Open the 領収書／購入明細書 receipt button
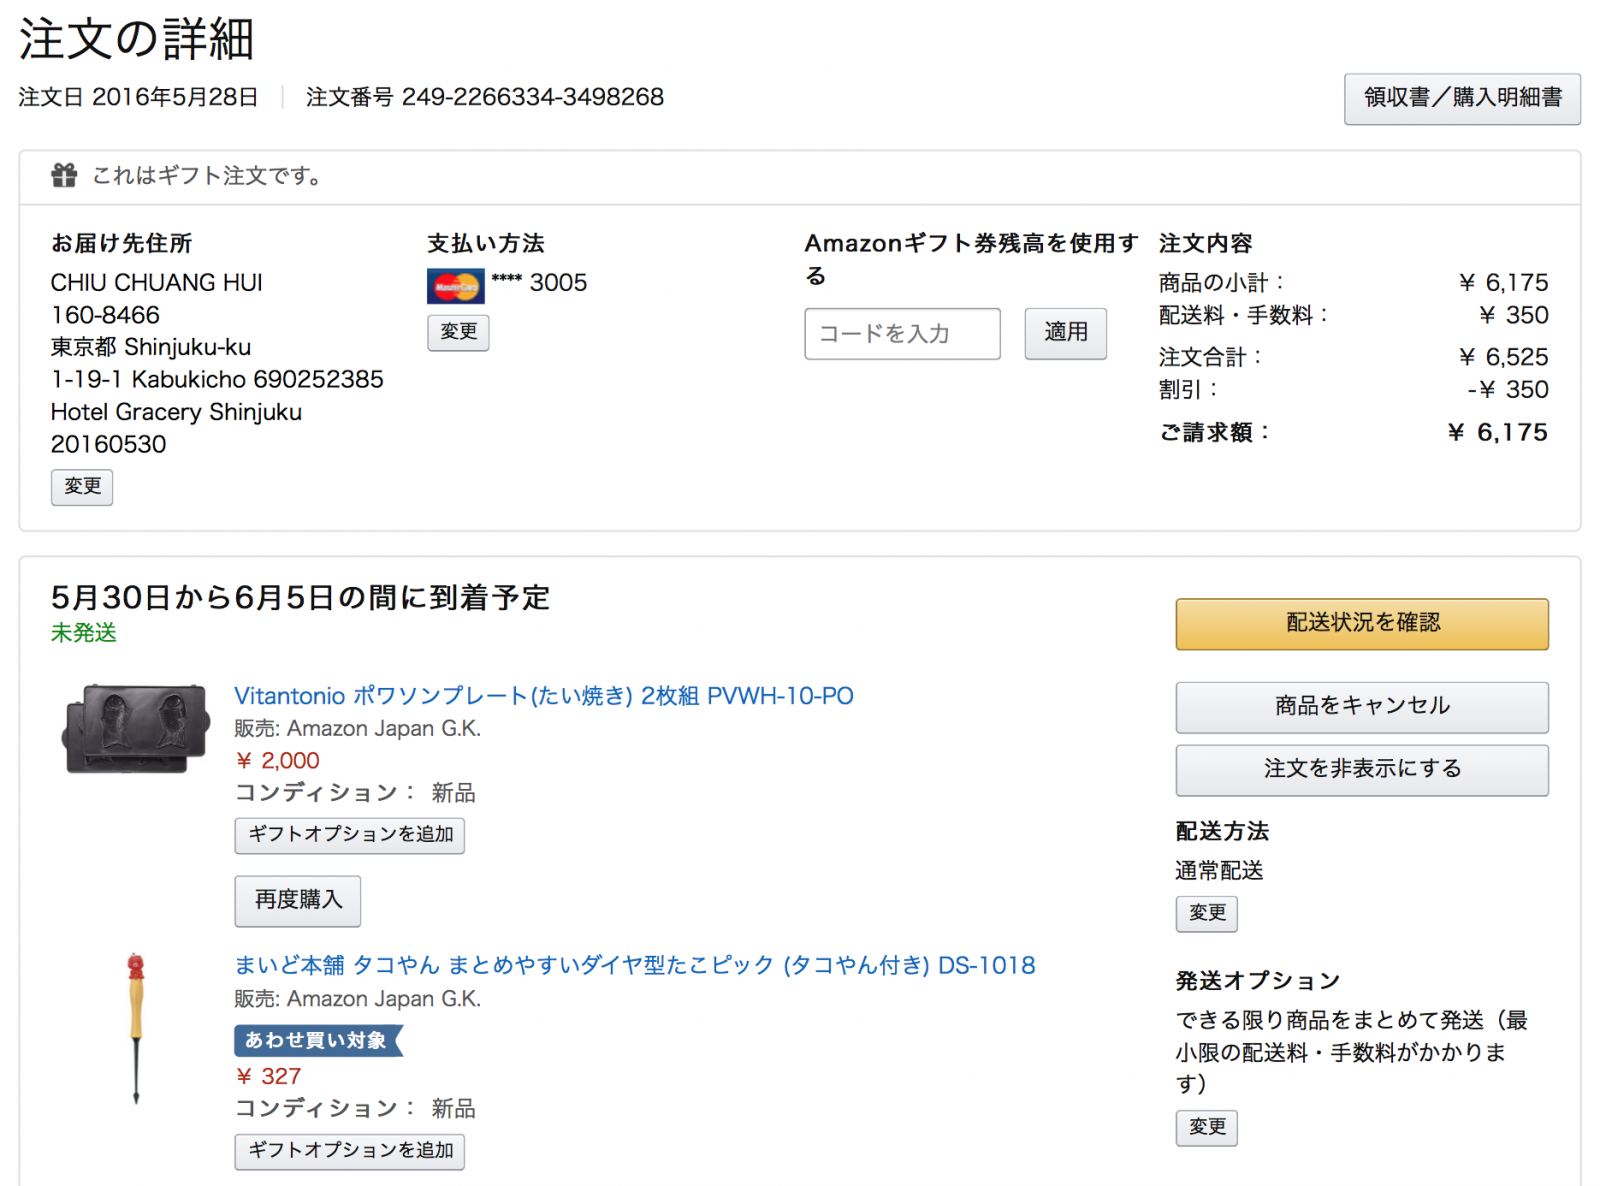This screenshot has height=1186, width=1600. click(1462, 98)
